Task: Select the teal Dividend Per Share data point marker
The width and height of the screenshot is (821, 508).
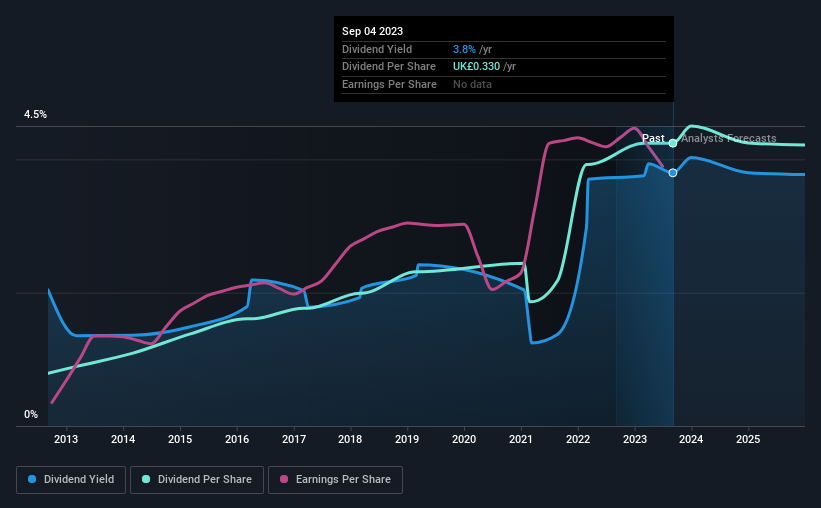Action: [x=673, y=143]
